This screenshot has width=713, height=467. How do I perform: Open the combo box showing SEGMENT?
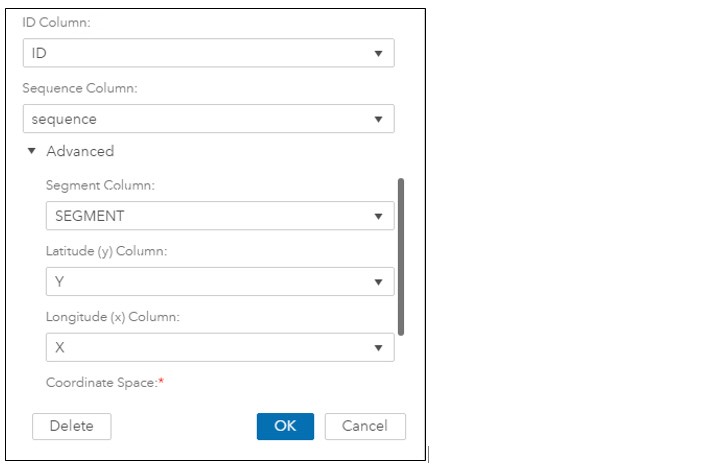[220, 216]
